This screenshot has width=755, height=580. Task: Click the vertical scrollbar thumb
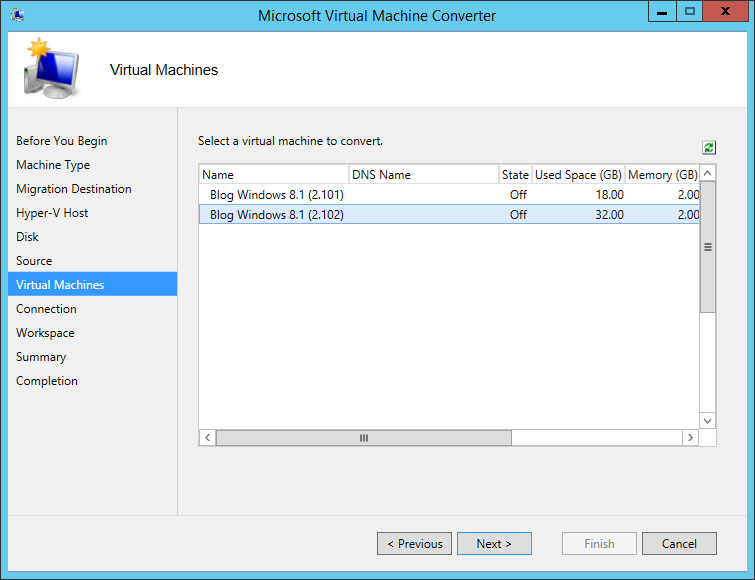707,247
